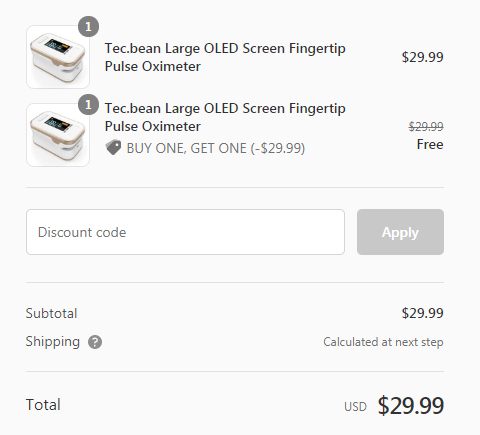Click the first item's $29.99 price

click(422, 57)
